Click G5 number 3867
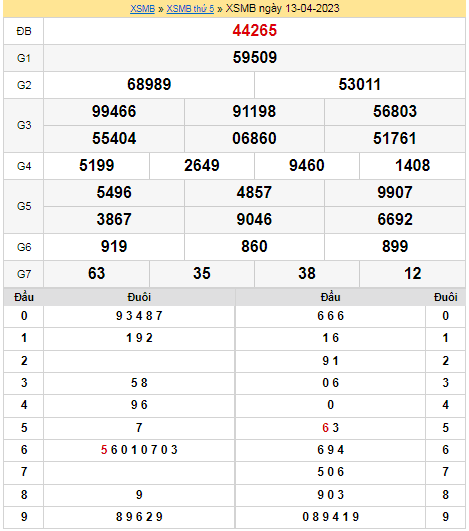Screen dimensions: 469x531 114,219
